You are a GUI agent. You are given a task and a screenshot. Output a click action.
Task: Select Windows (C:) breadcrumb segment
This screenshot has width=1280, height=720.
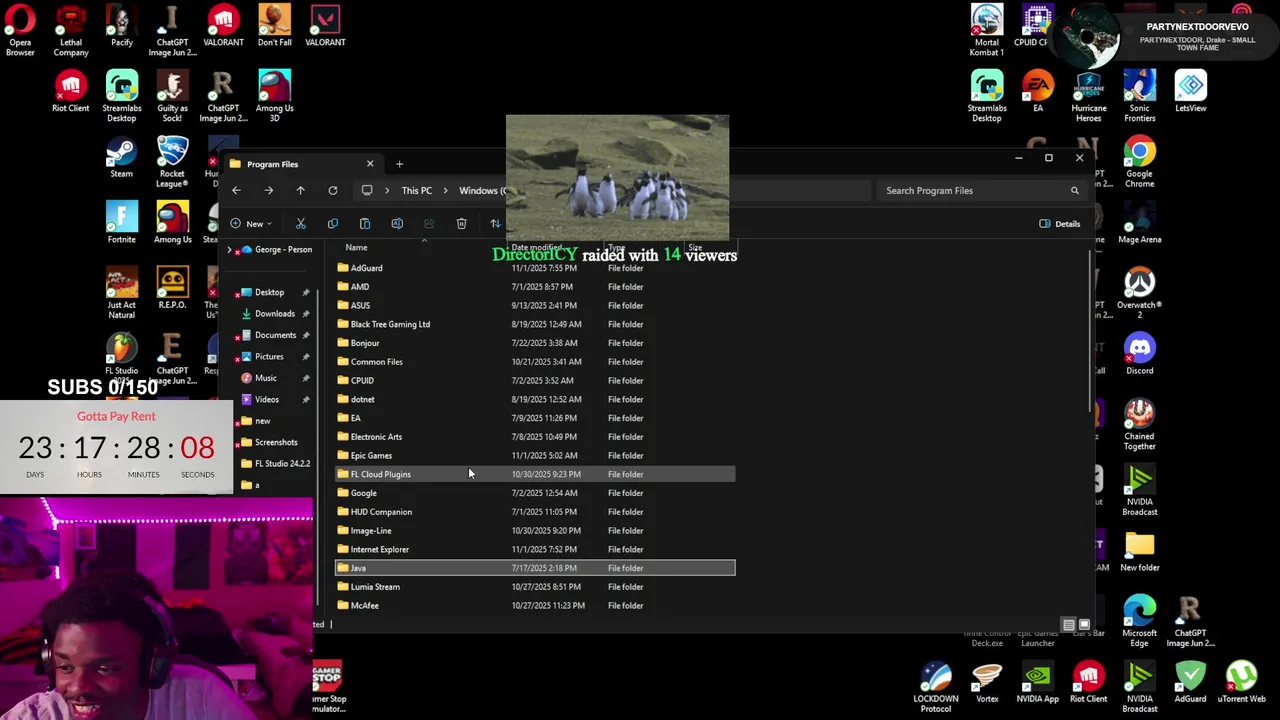pos(483,191)
